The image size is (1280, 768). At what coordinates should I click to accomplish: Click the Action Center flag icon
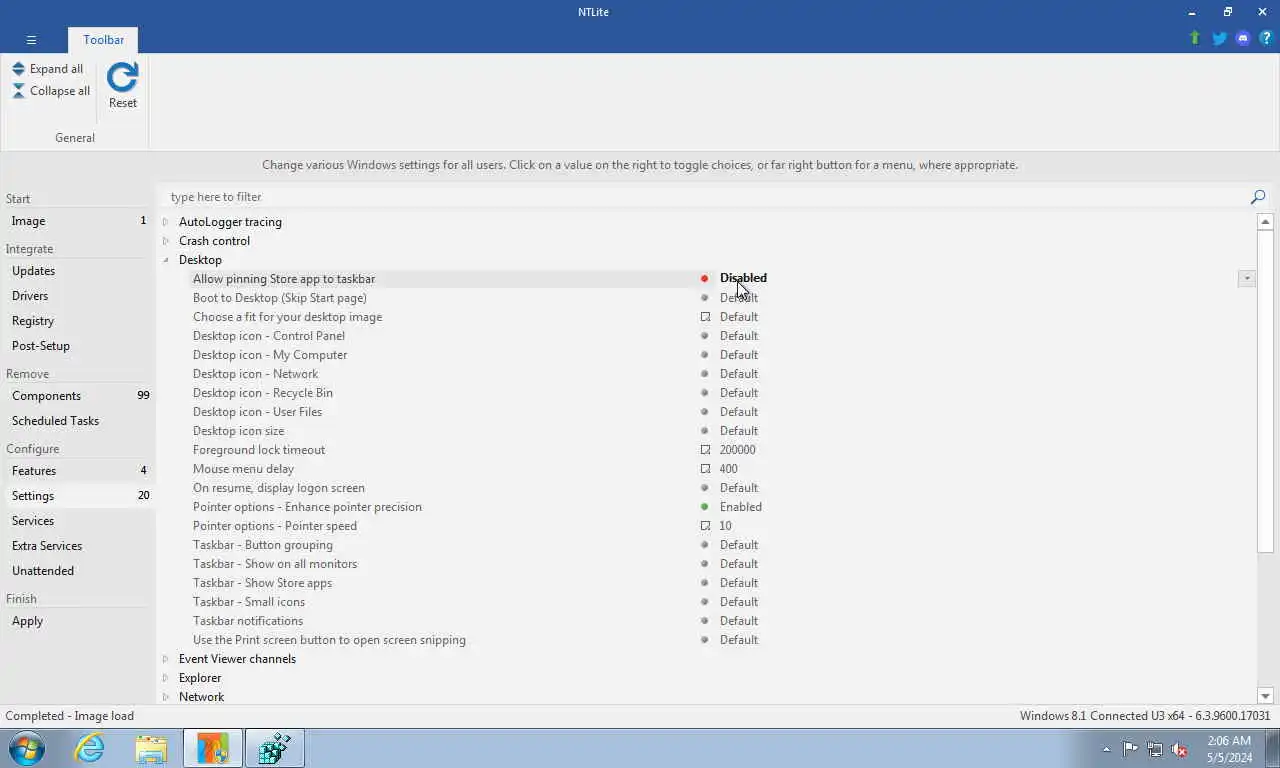pyautogui.click(x=1130, y=749)
